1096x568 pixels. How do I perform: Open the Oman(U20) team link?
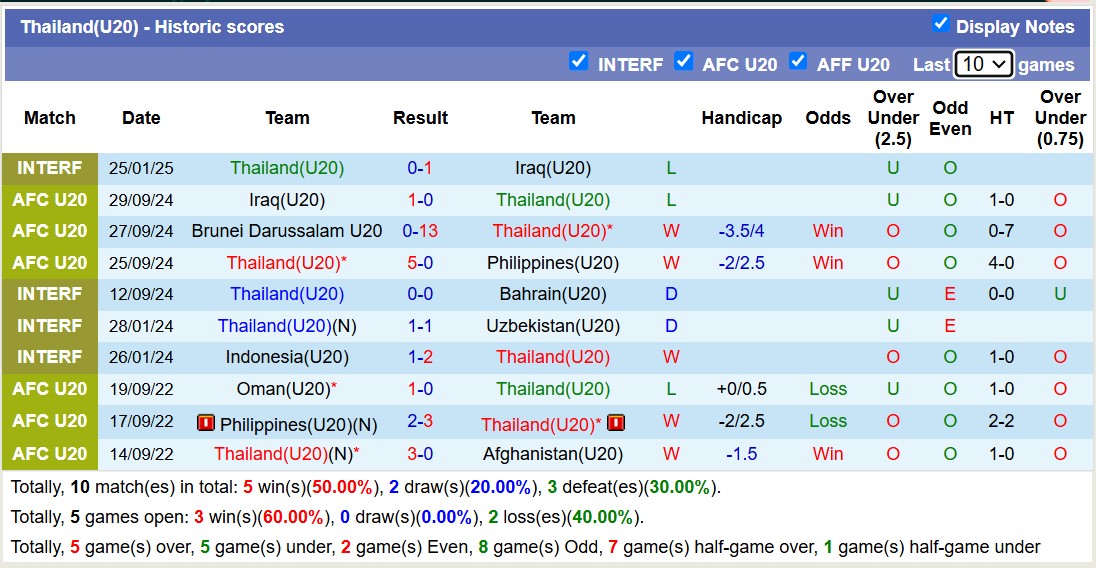[x=282, y=389]
